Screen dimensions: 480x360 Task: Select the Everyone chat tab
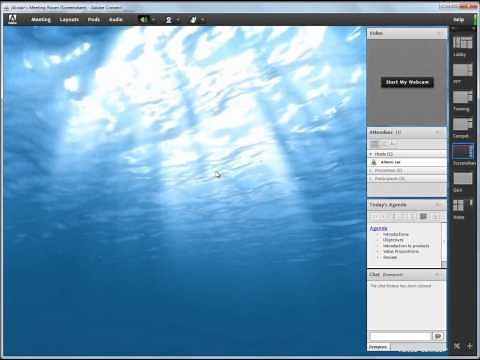[378, 347]
